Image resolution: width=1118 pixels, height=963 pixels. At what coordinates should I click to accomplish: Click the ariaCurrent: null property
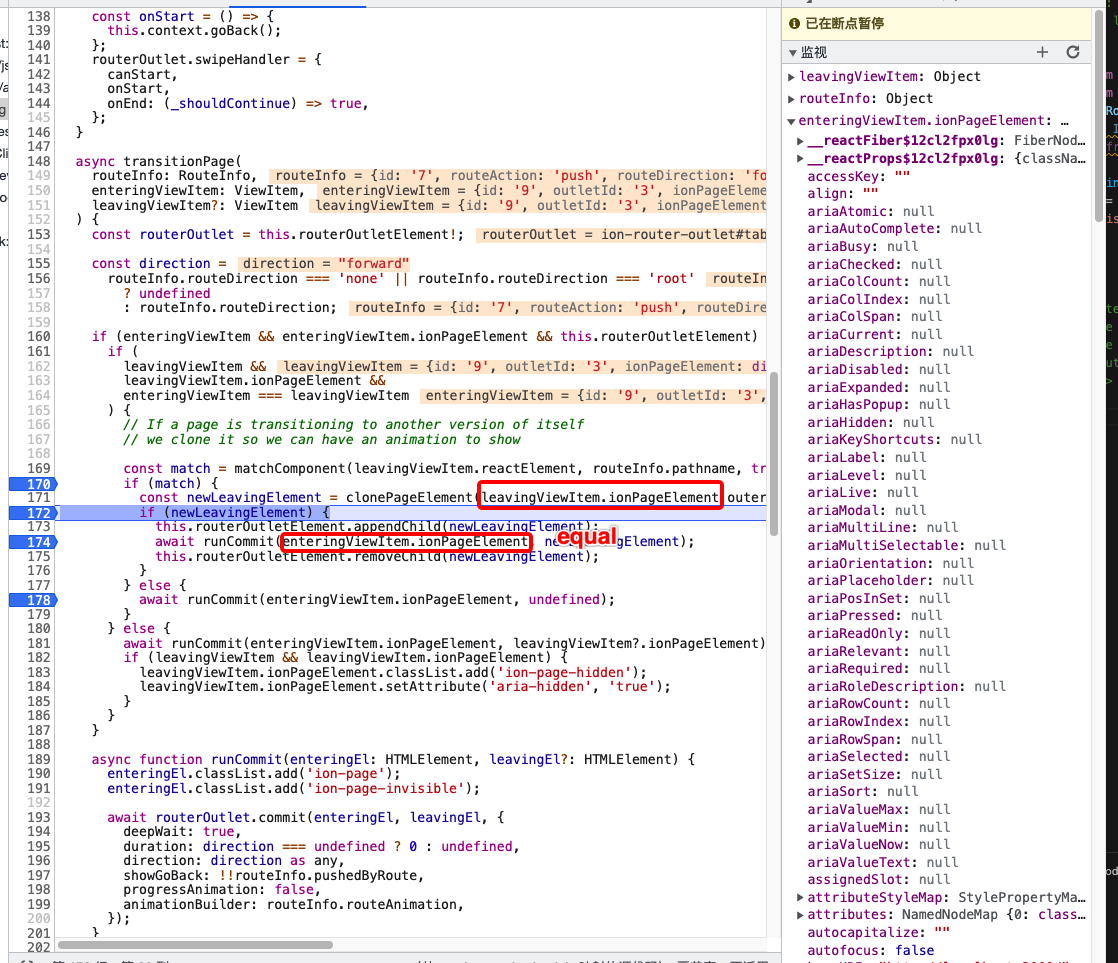[874, 334]
